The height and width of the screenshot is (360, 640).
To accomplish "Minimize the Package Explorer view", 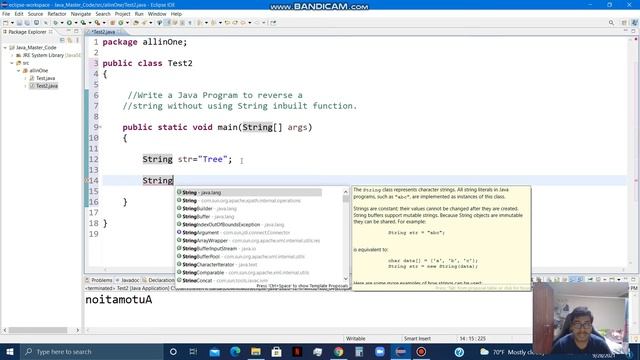I will (69, 31).
